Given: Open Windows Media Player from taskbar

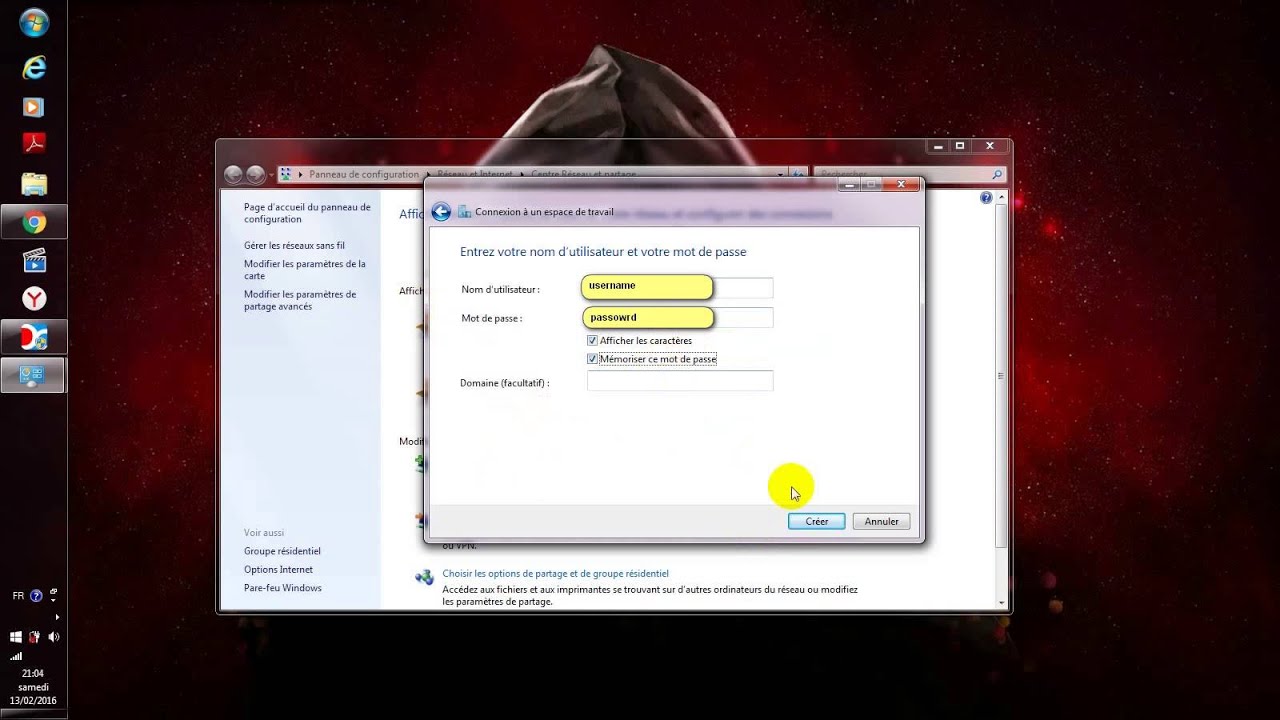Looking at the screenshot, I should point(34,106).
